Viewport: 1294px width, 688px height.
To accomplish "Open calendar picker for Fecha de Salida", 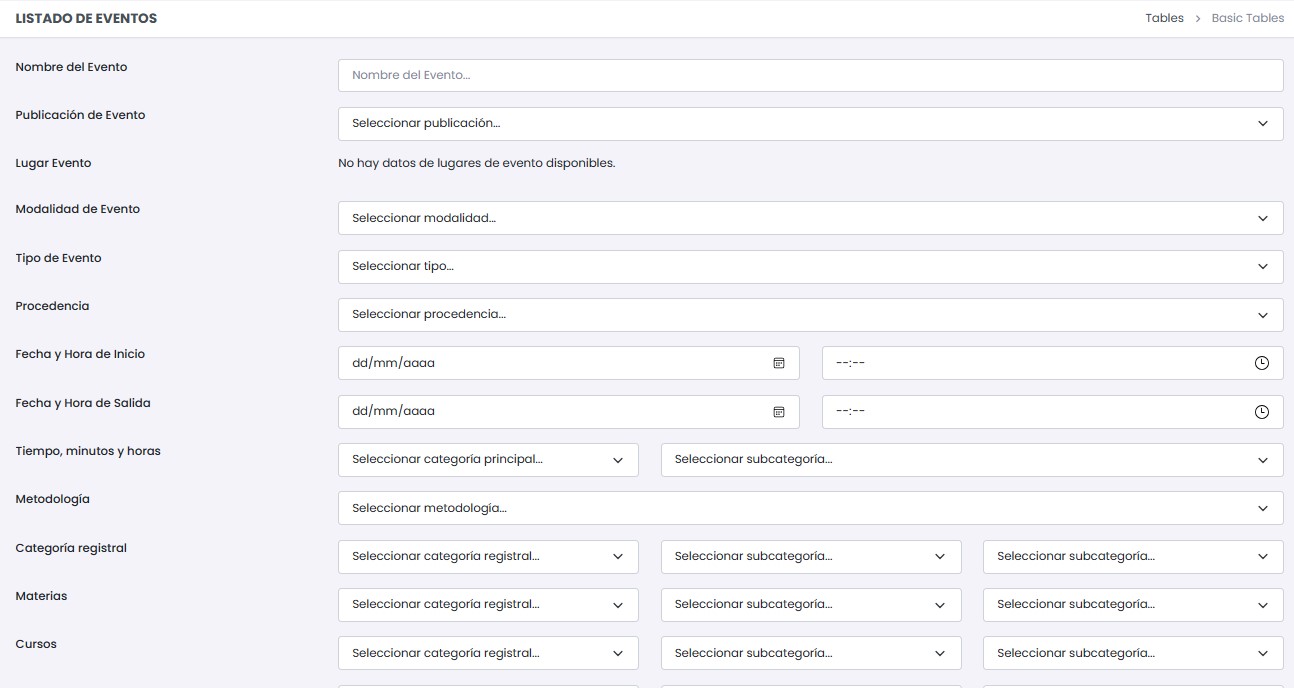I will [779, 411].
